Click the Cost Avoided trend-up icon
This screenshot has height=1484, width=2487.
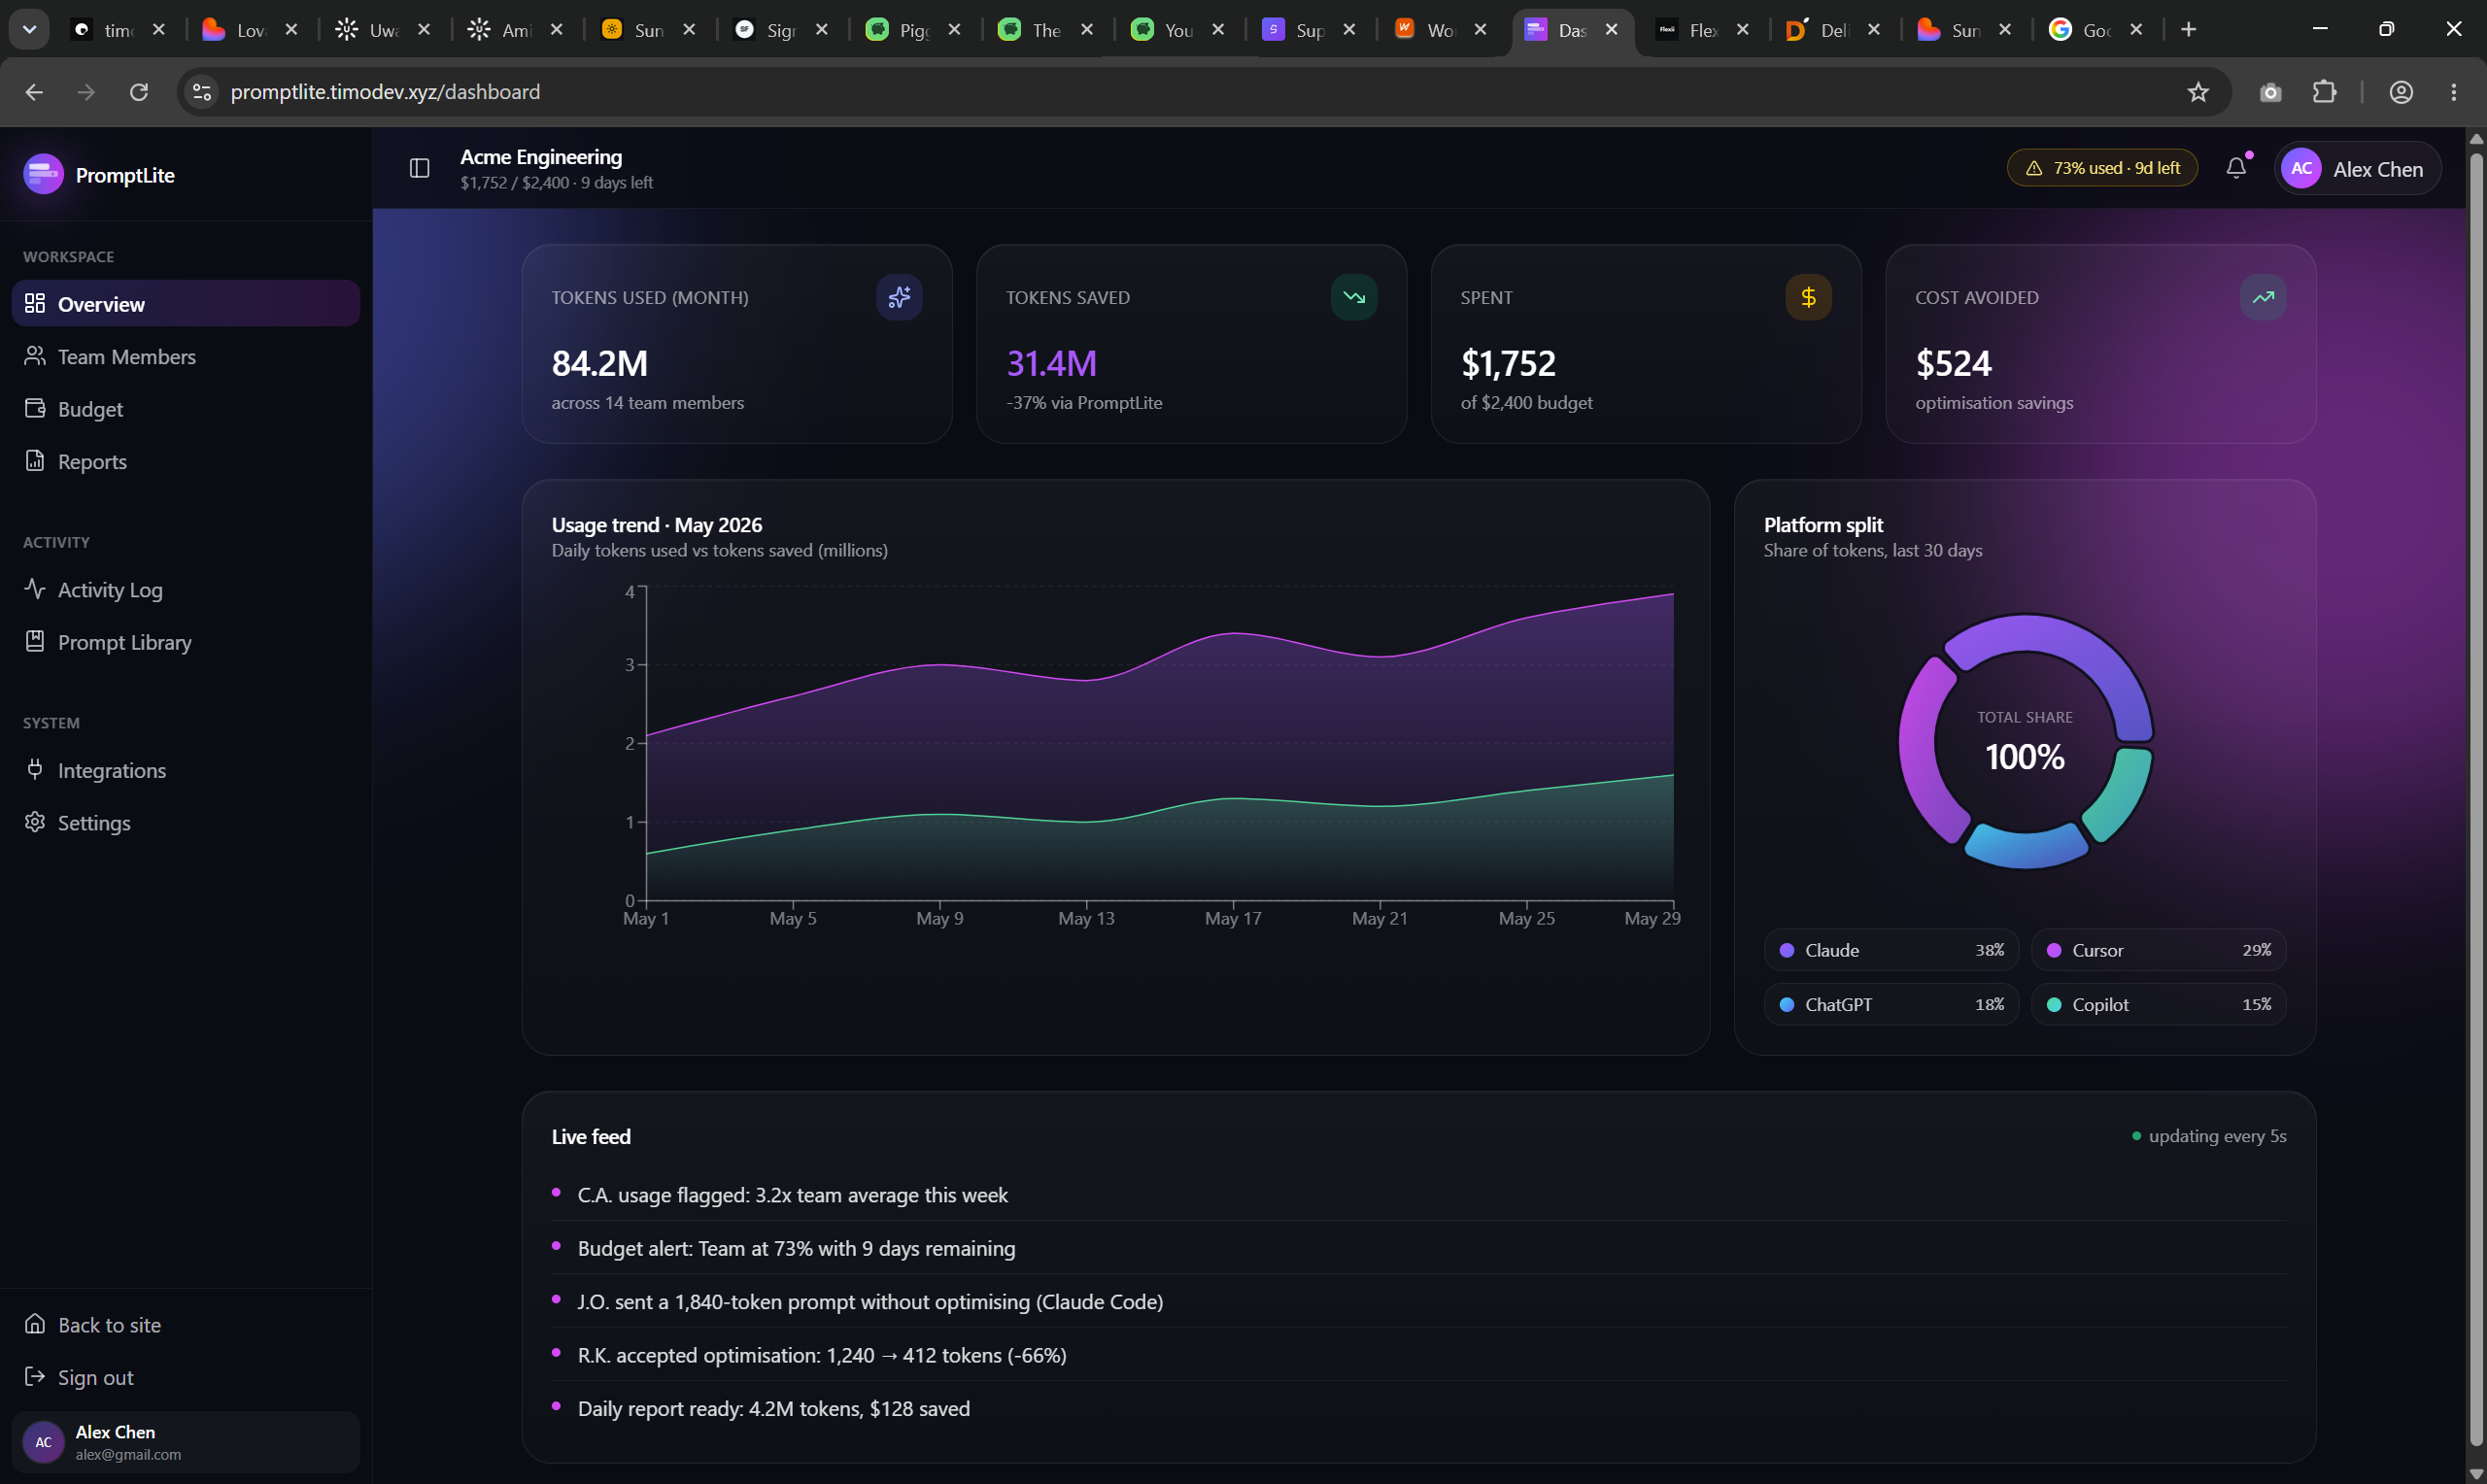pyautogui.click(x=2263, y=297)
